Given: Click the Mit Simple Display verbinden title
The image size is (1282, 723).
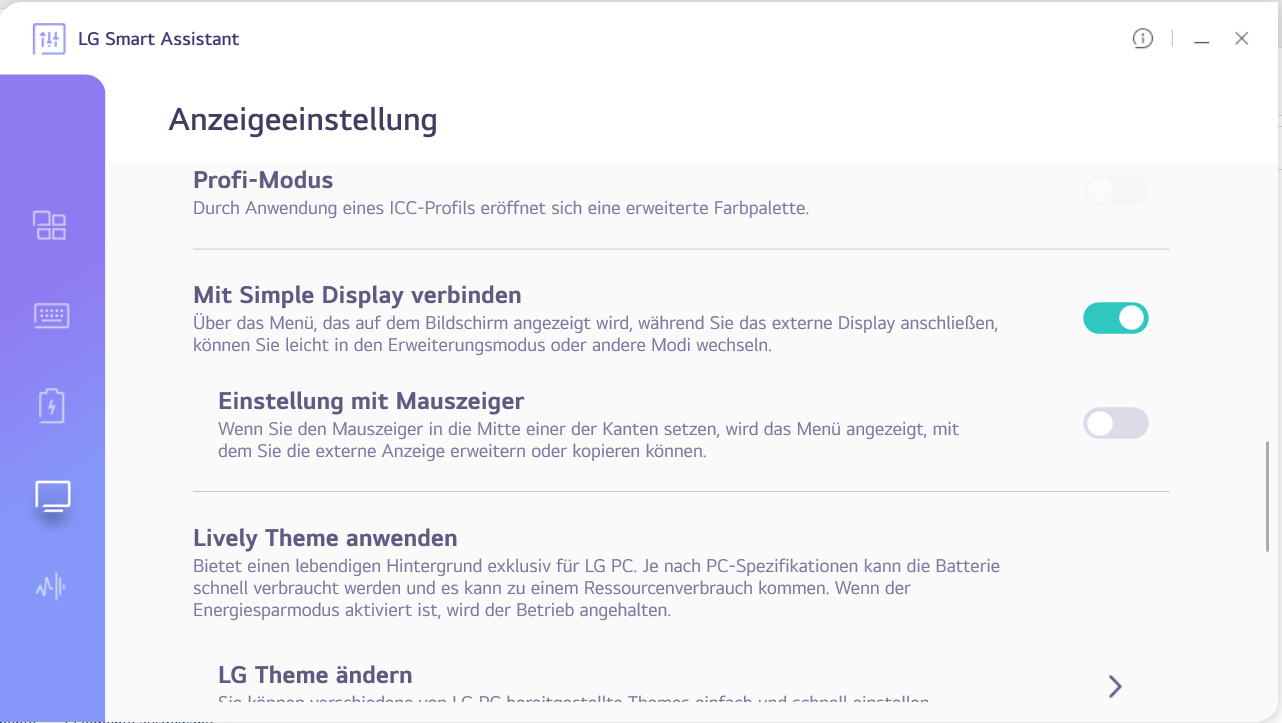Looking at the screenshot, I should [357, 295].
